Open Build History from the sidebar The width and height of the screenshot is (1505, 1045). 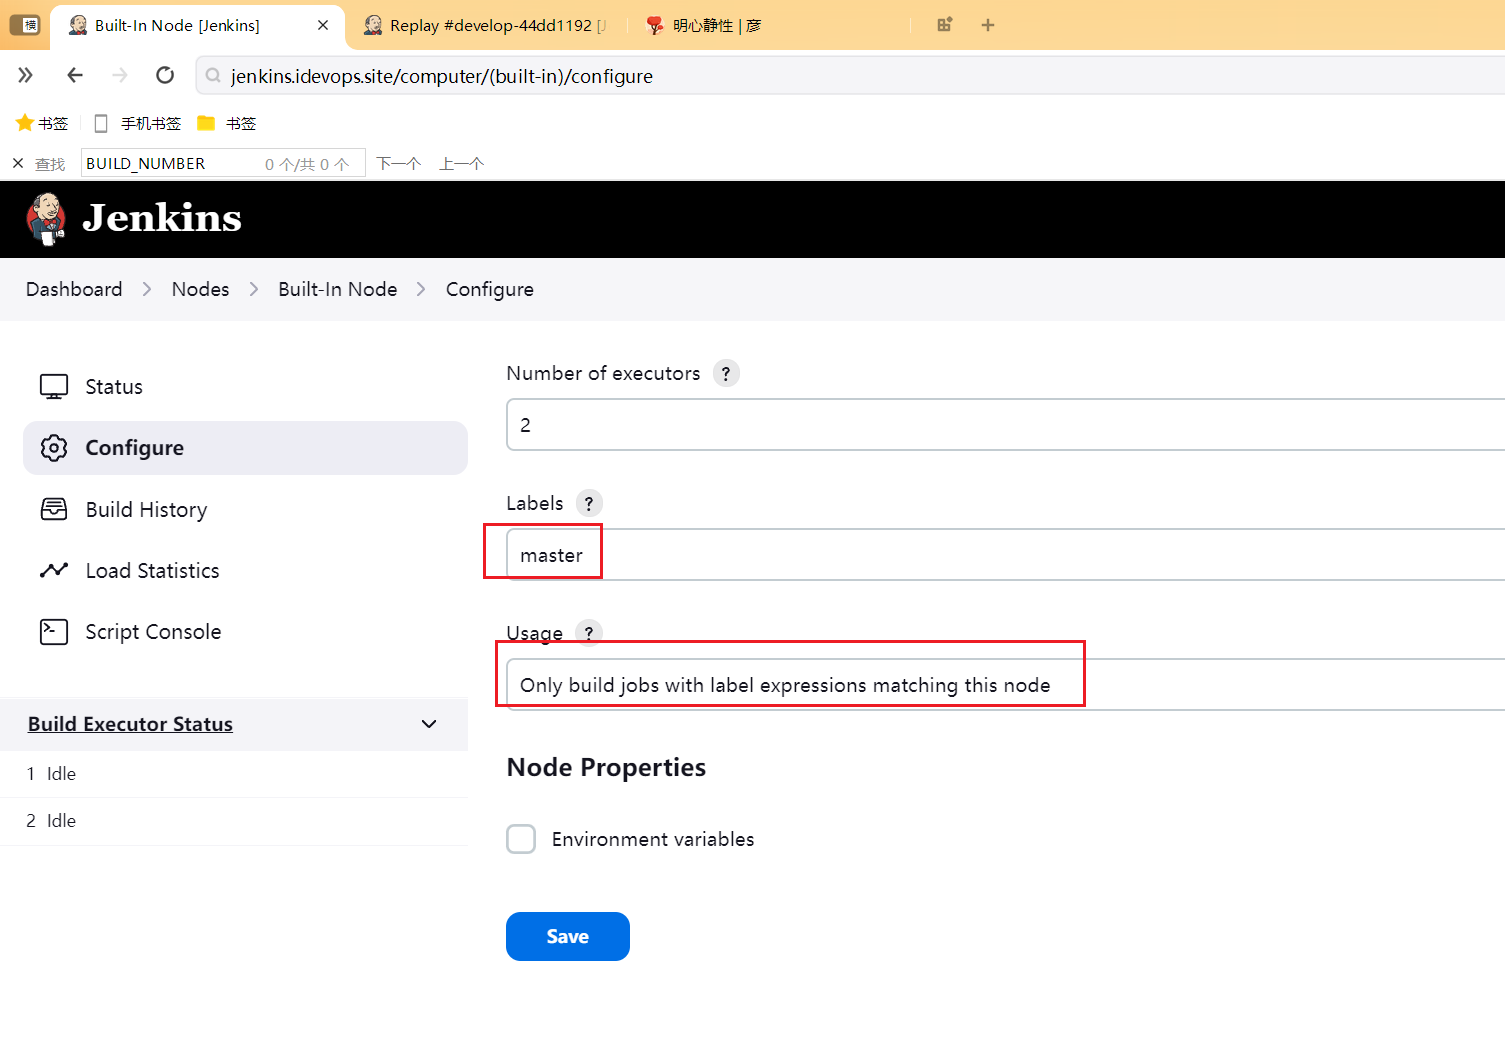tap(245, 510)
